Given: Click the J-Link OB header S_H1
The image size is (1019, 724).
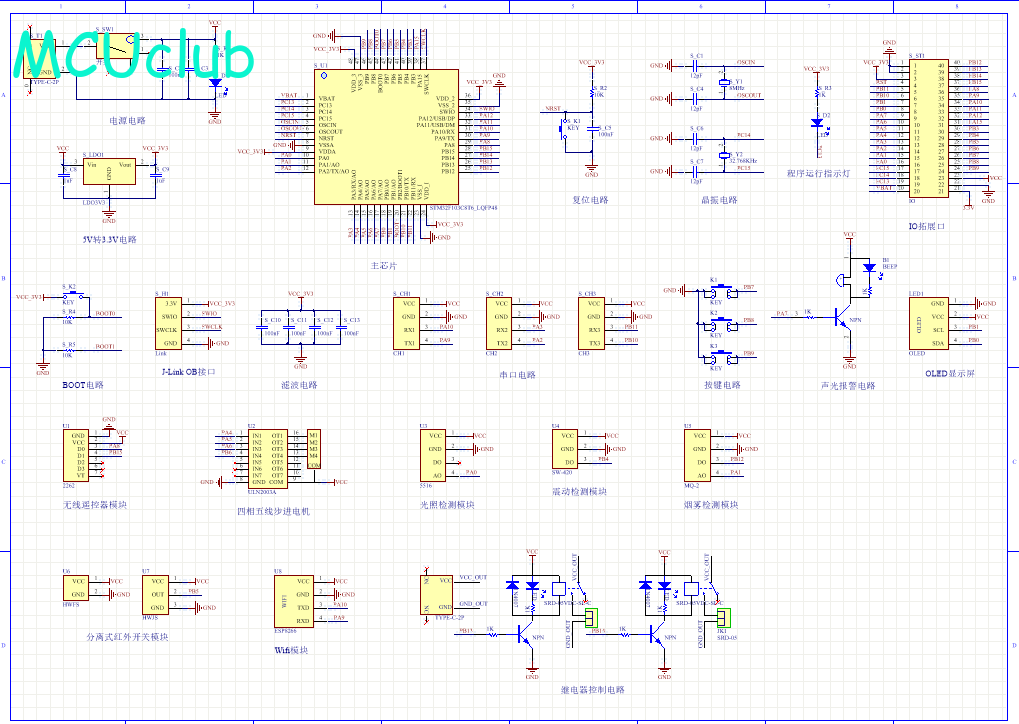Looking at the screenshot, I should 168,323.
